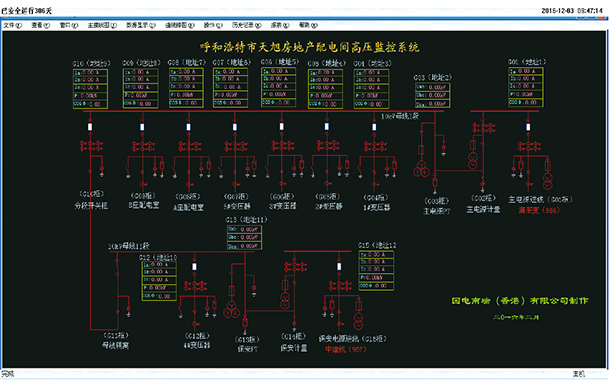
Task: Open the 历史记录 menu
Action: click(247, 25)
